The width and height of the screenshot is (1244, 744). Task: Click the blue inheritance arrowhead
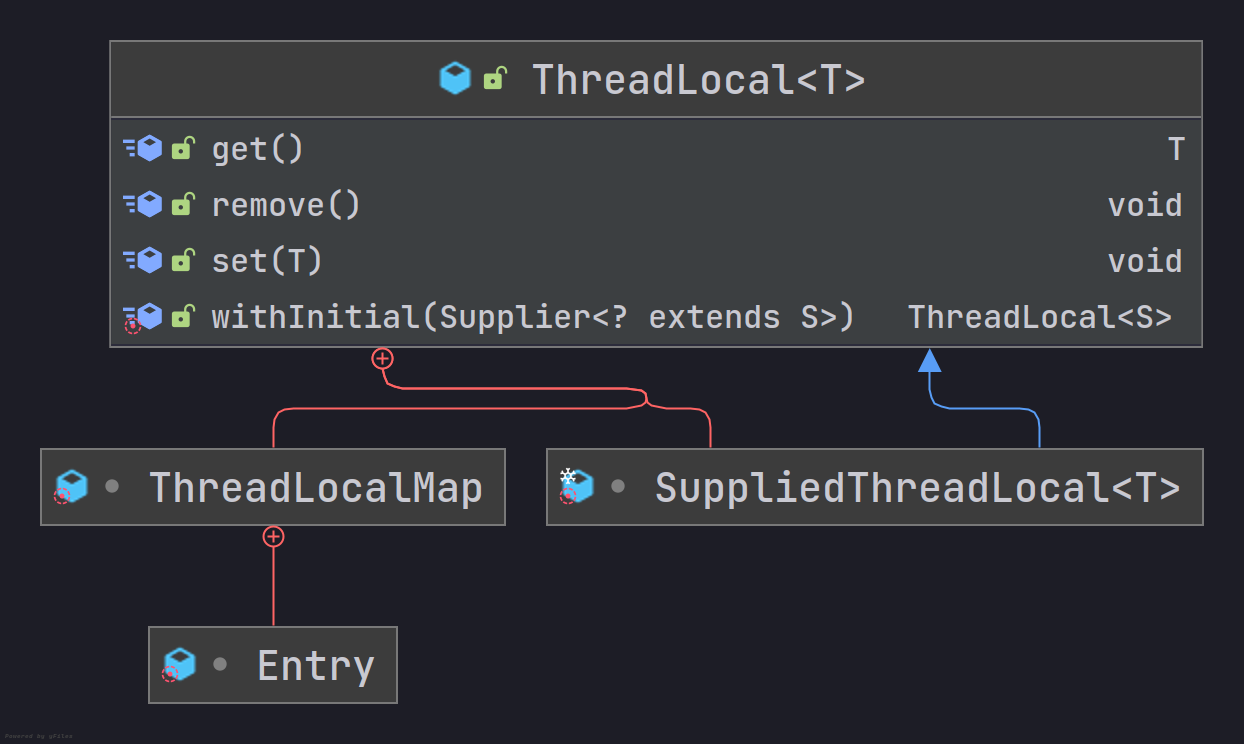pos(930,360)
